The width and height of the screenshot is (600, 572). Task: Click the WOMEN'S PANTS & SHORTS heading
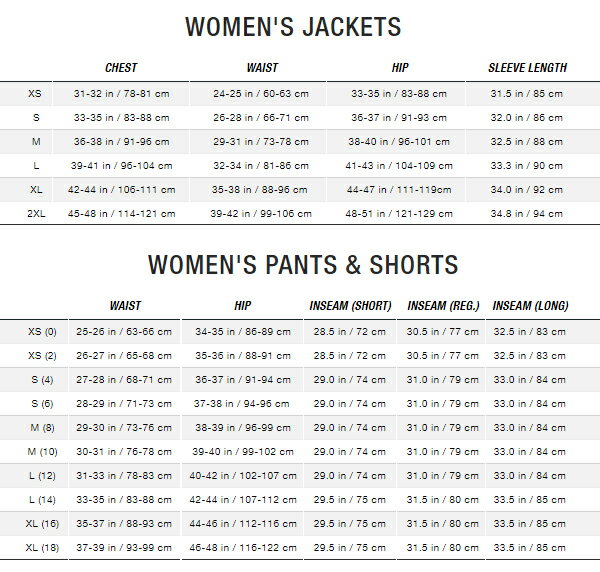point(303,264)
